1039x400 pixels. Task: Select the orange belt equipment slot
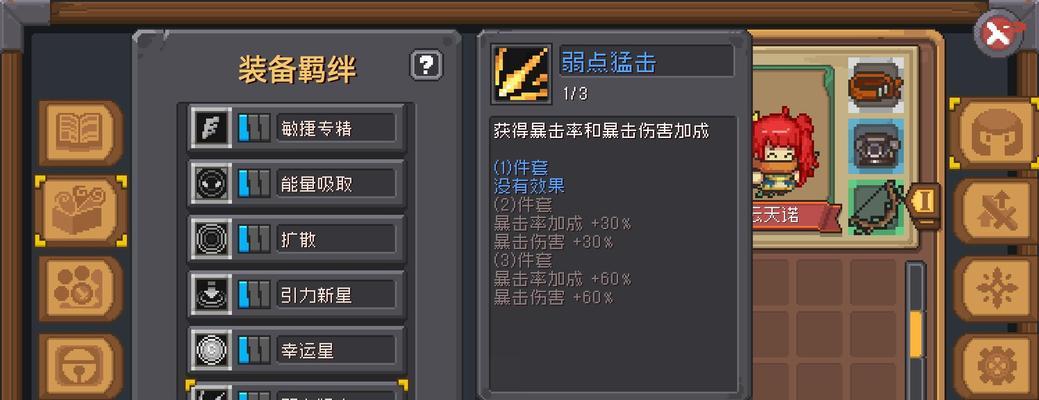click(x=875, y=86)
